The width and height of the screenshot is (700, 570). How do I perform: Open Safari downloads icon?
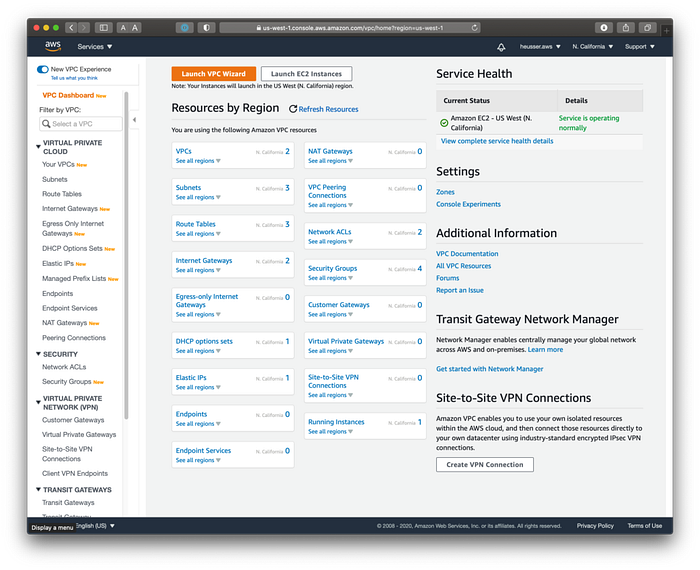pyautogui.click(x=604, y=28)
